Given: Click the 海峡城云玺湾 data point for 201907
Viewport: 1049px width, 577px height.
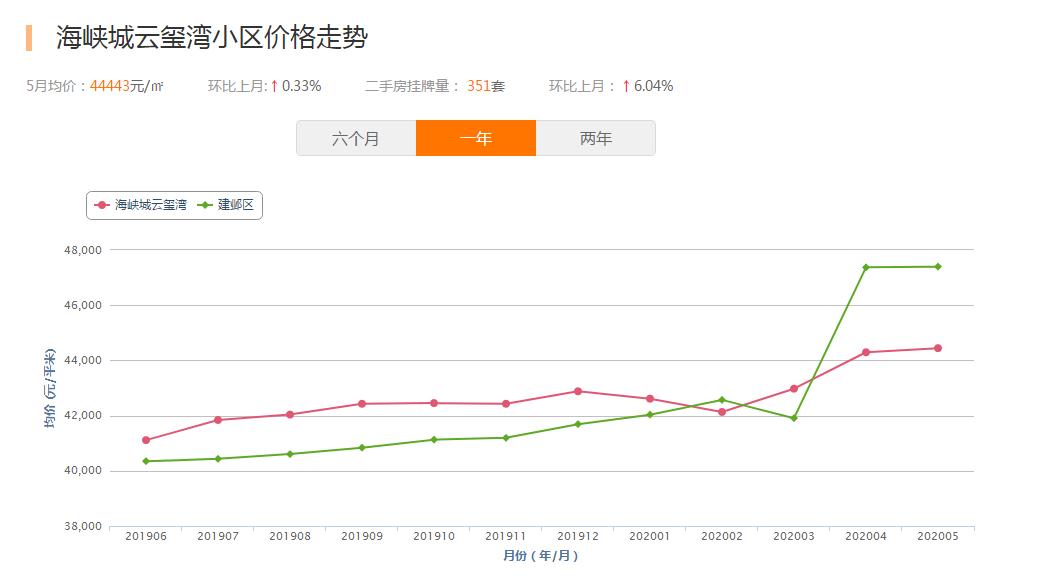Looking at the screenshot, I should [218, 420].
